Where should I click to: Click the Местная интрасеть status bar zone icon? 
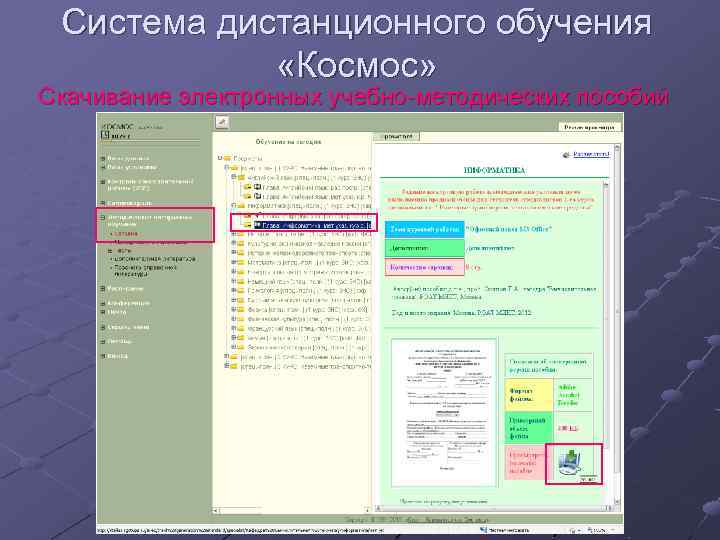[x=483, y=530]
